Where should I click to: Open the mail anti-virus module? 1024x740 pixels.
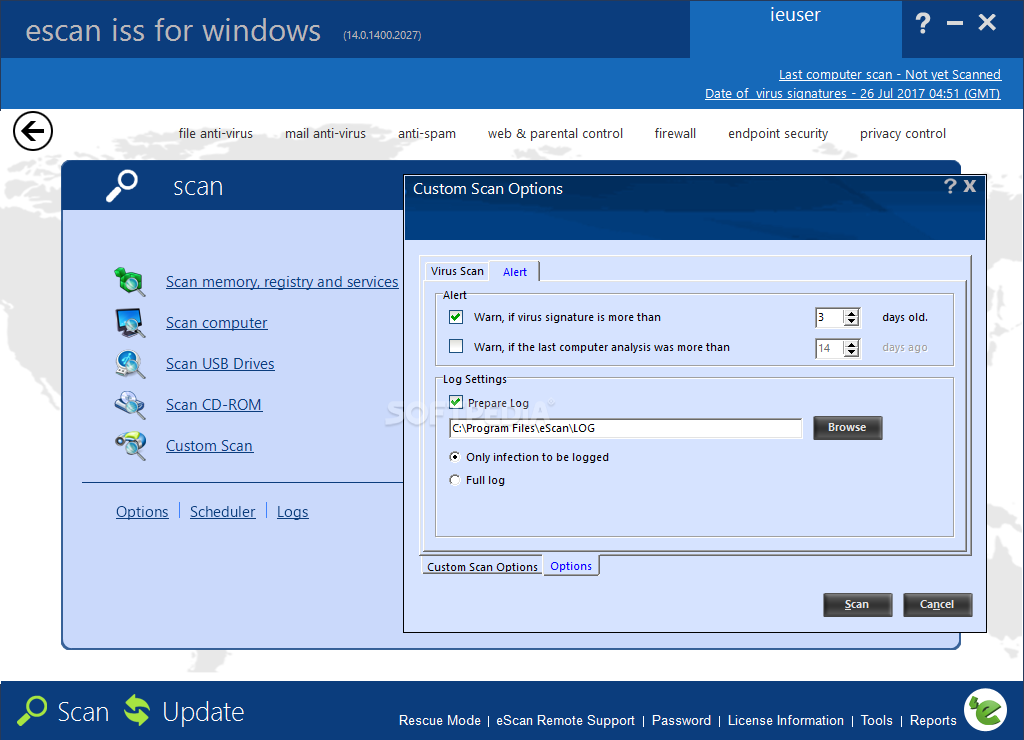[325, 133]
